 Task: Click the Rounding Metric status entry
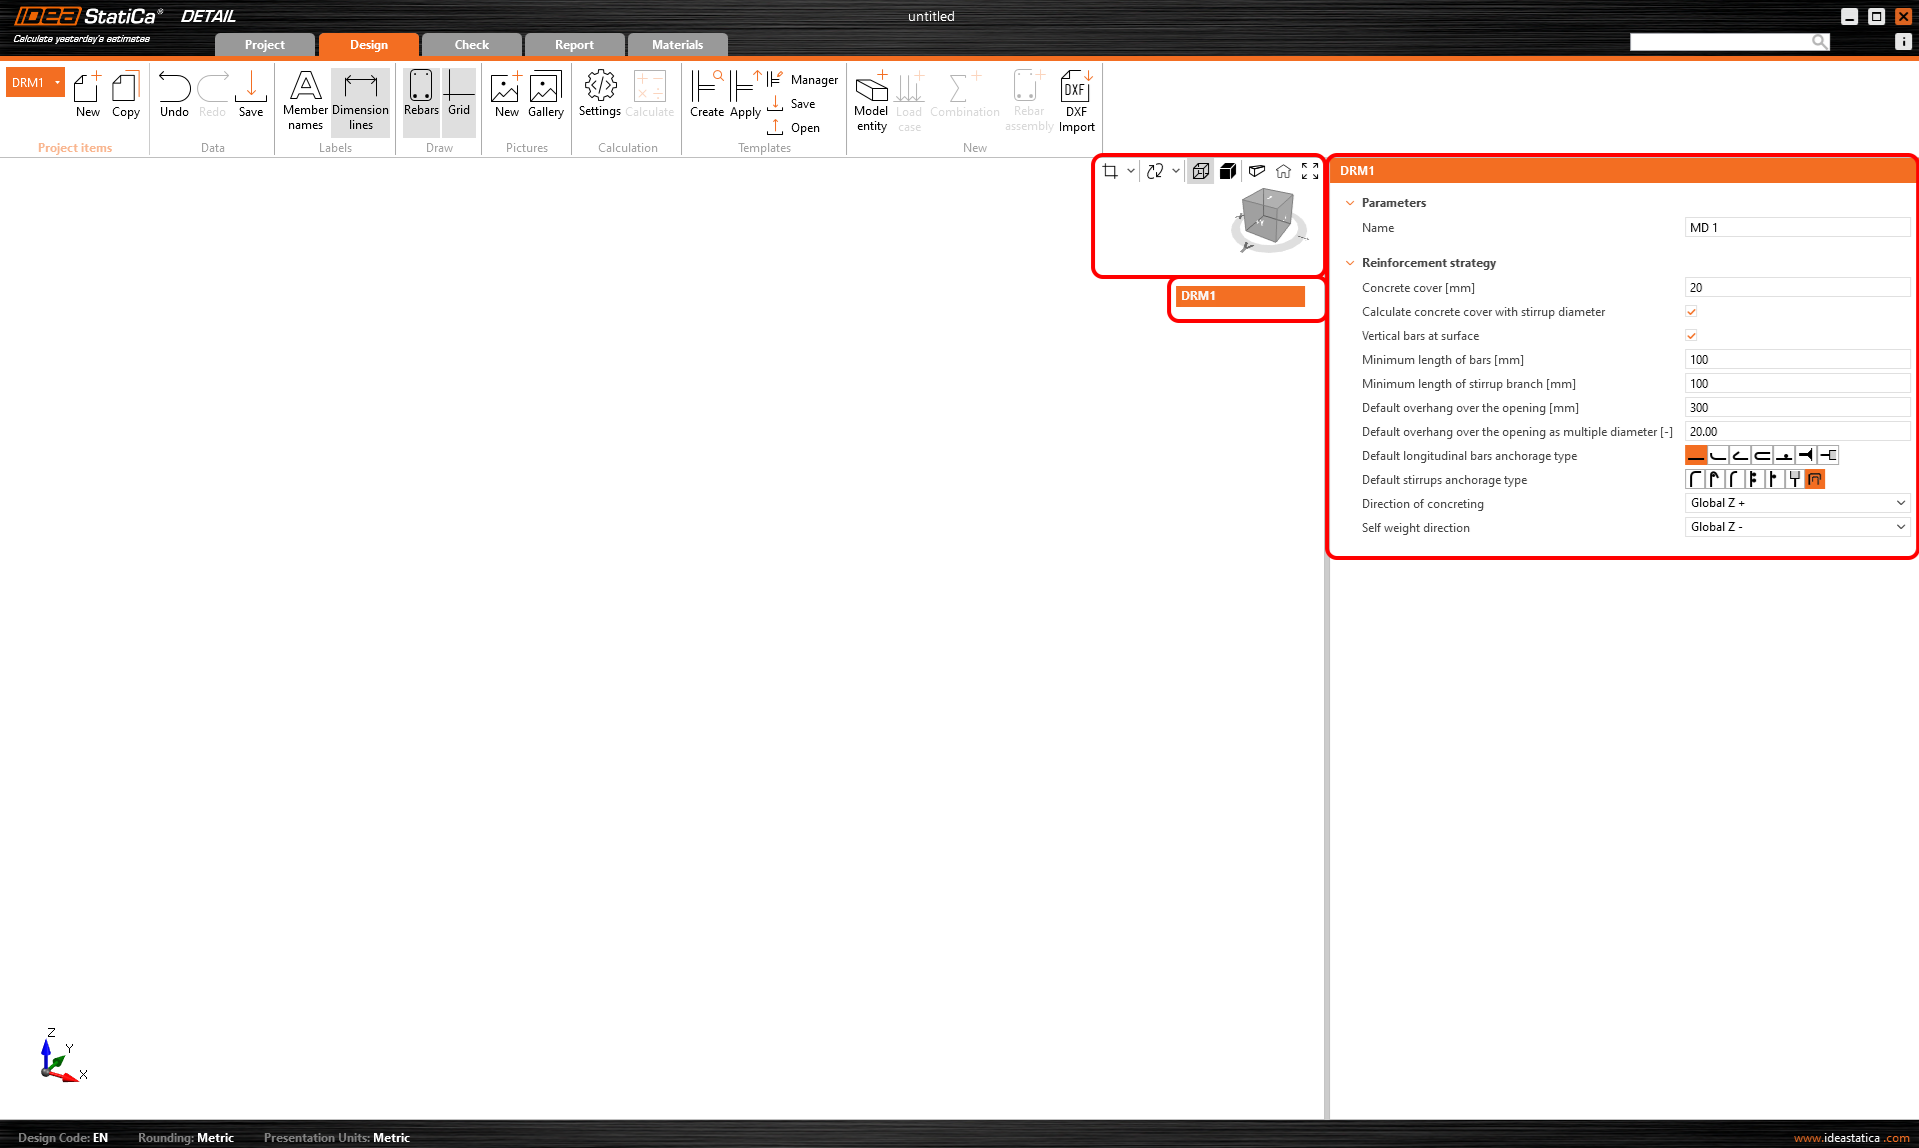pos(186,1138)
